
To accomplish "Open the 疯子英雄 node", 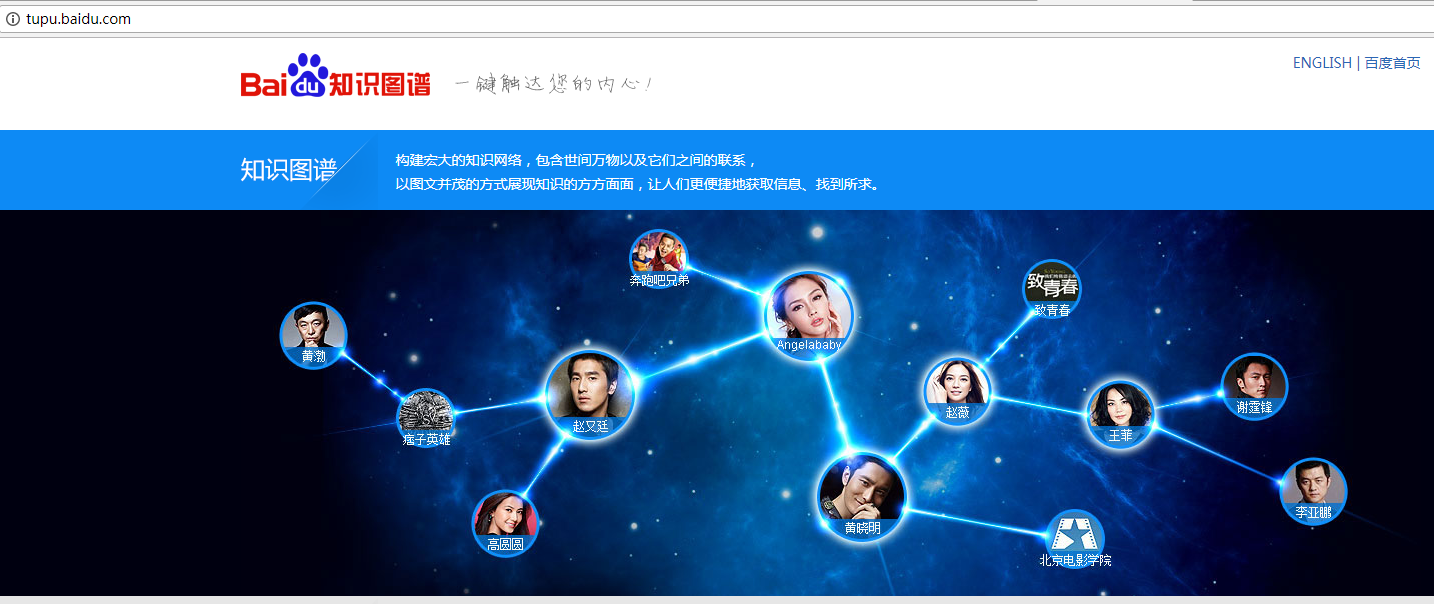I will coord(427,418).
